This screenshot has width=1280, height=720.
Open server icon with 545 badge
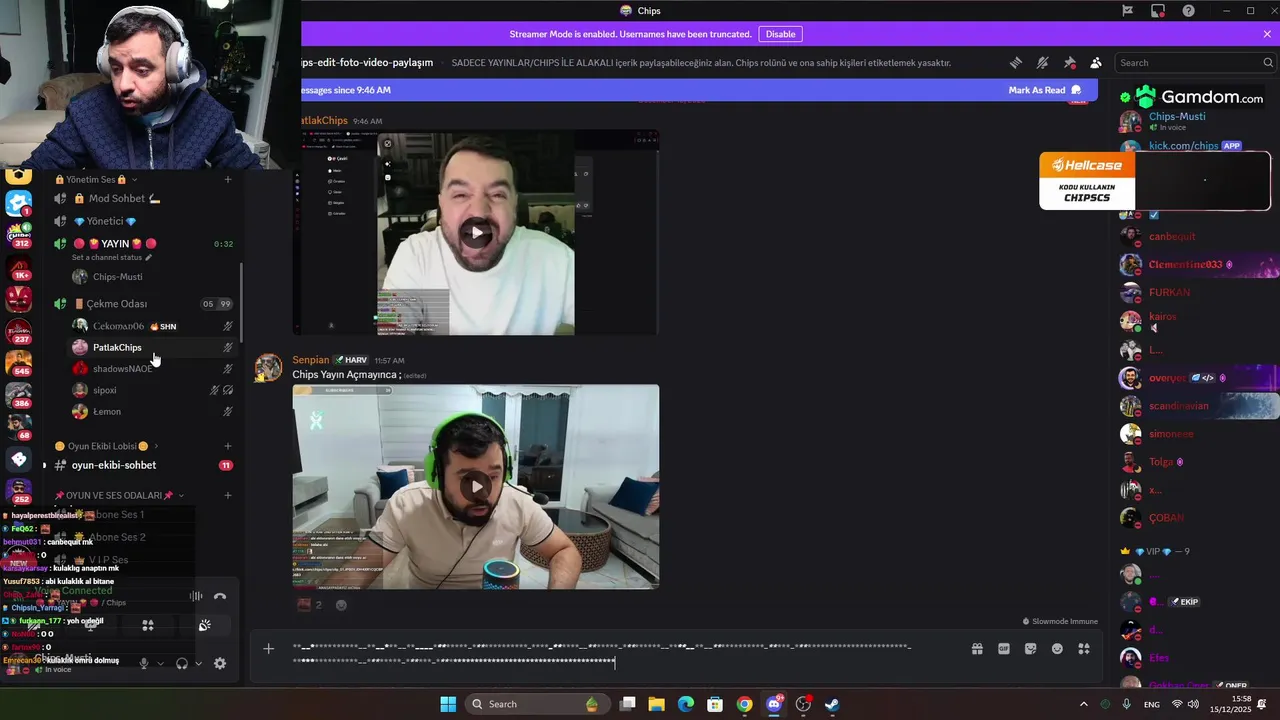(19, 363)
